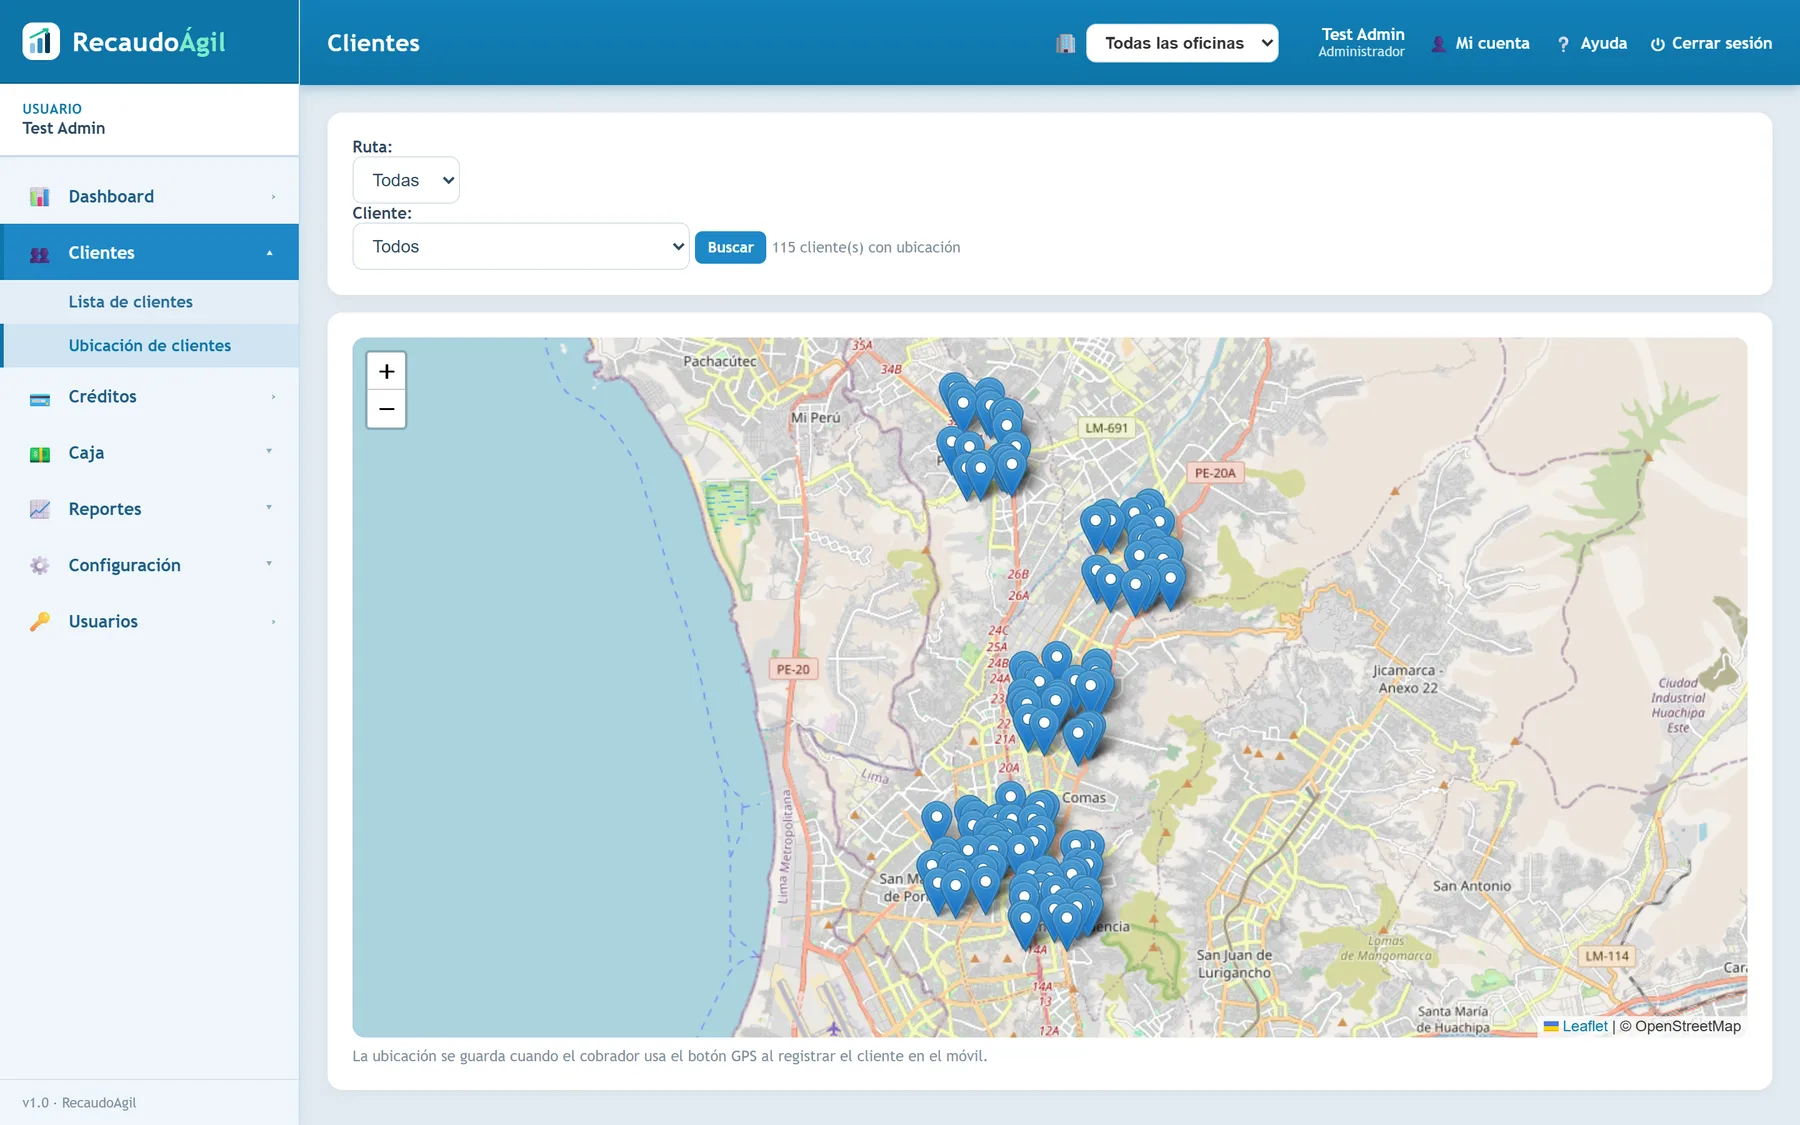
Task: Click the Configuración gear icon
Action: coord(40,565)
